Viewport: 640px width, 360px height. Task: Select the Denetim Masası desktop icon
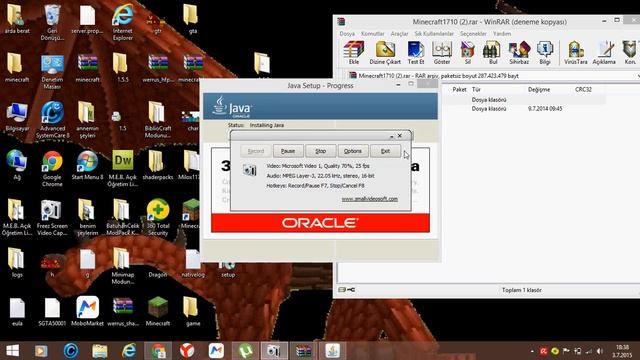coord(52,72)
